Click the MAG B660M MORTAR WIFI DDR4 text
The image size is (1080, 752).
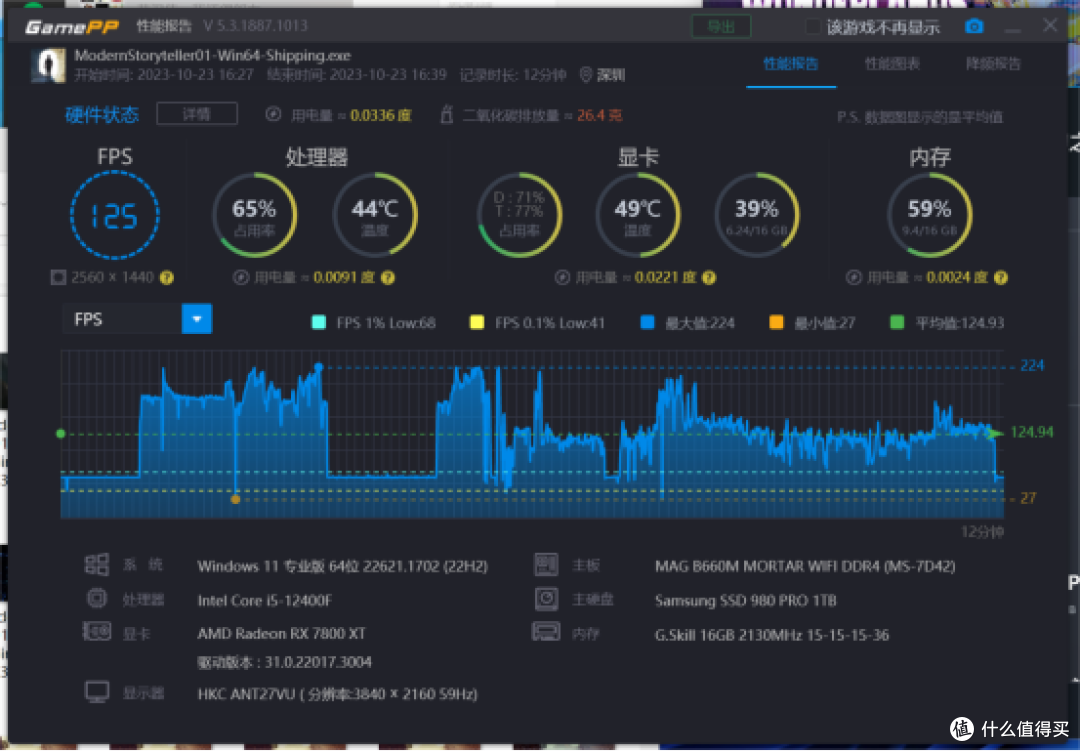[x=805, y=566]
